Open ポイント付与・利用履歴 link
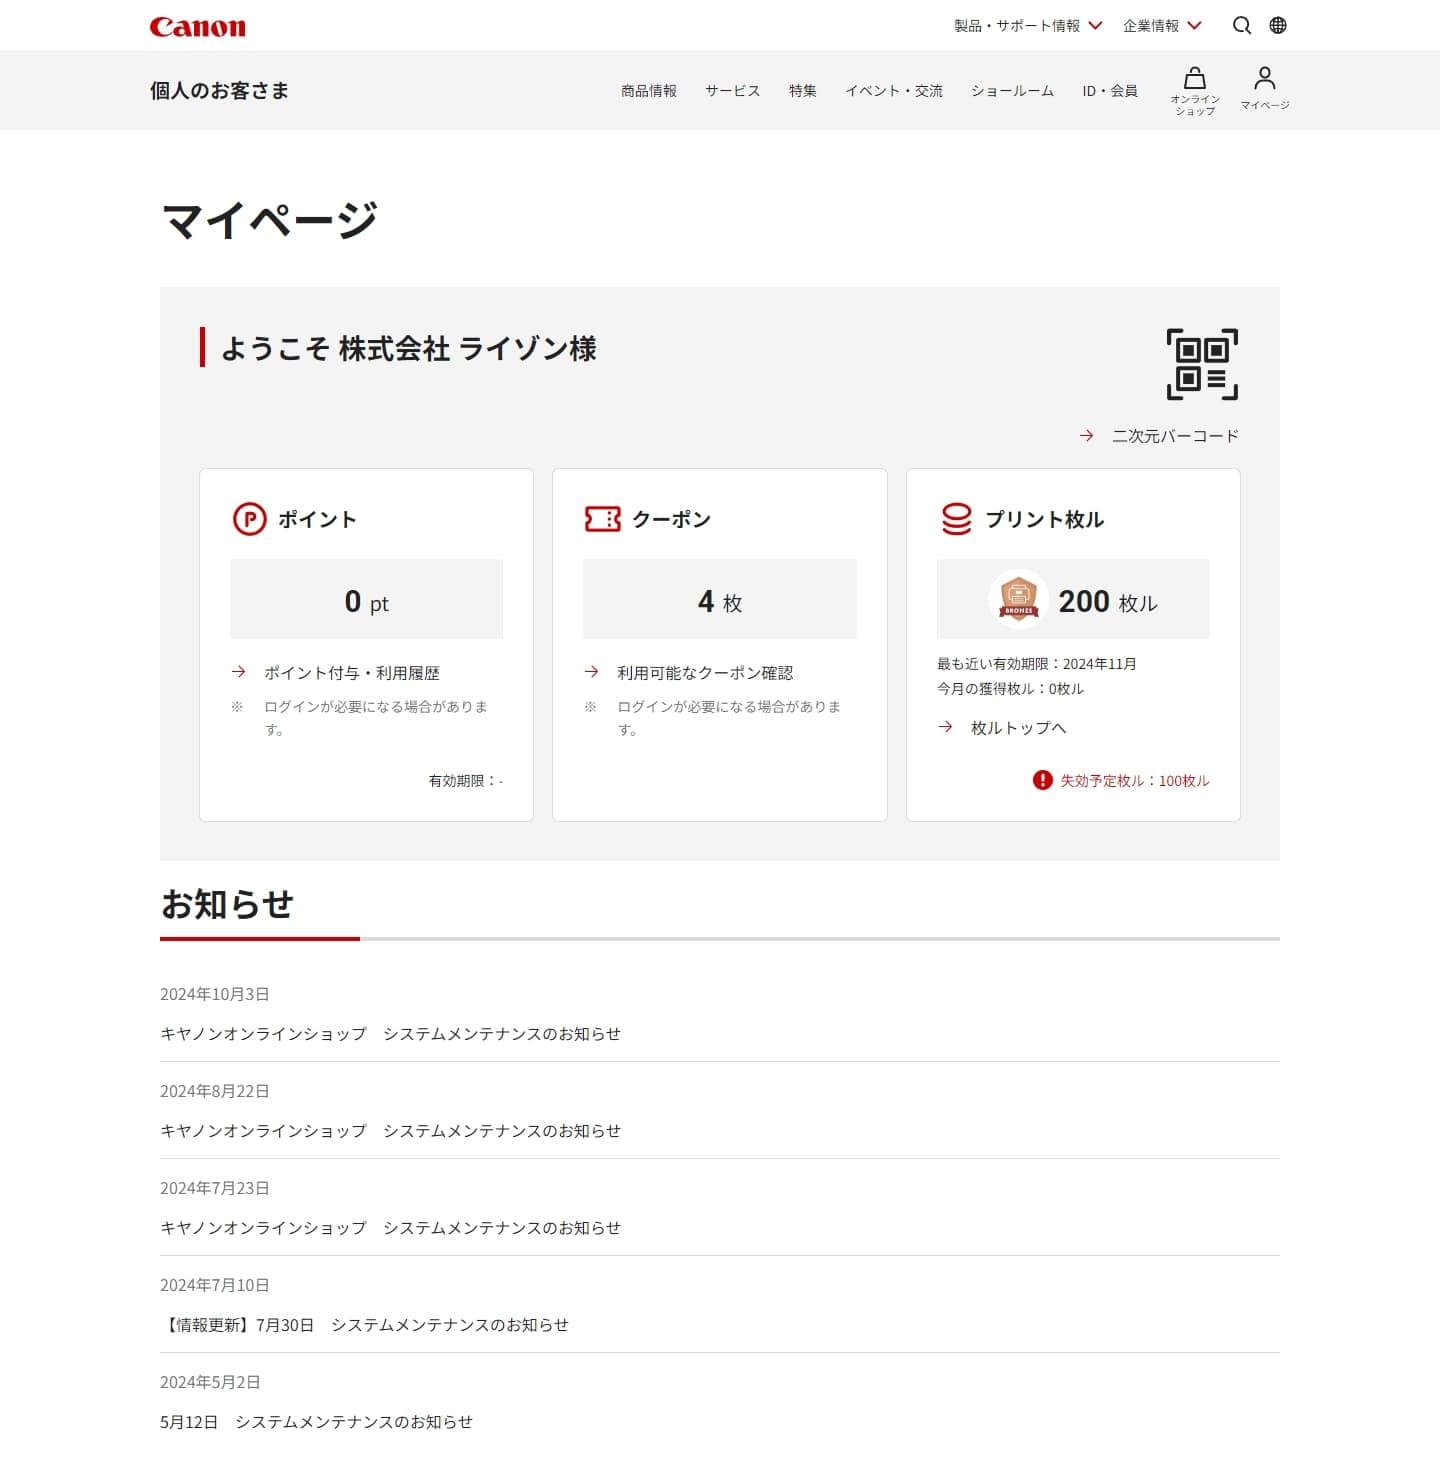The height and width of the screenshot is (1466, 1440). [351, 673]
